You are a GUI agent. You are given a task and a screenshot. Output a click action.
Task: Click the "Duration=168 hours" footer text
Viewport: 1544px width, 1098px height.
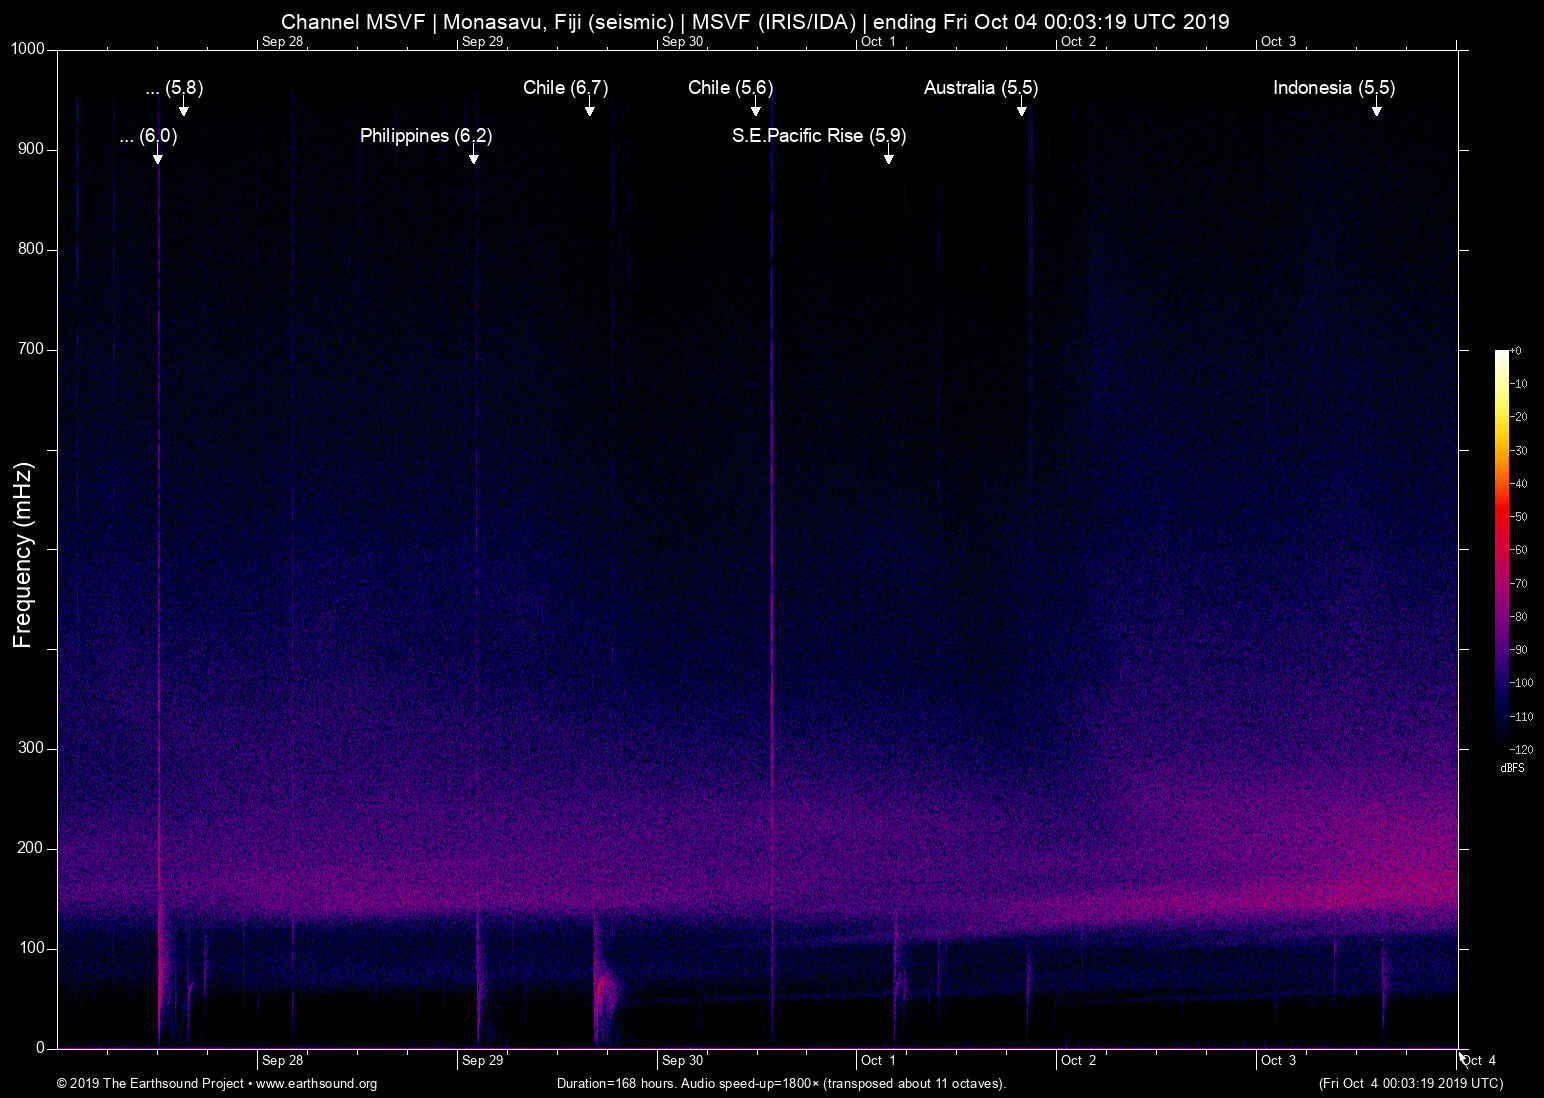781,1083
